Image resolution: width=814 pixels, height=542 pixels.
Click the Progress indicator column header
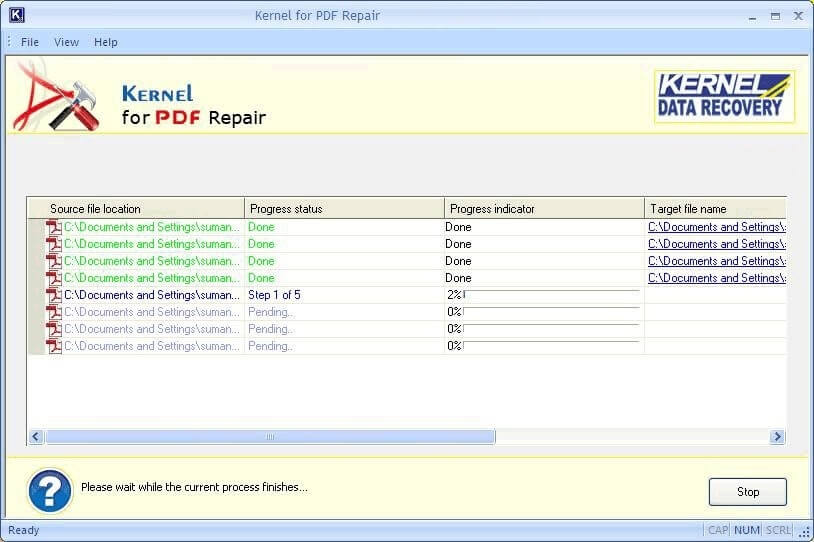544,209
